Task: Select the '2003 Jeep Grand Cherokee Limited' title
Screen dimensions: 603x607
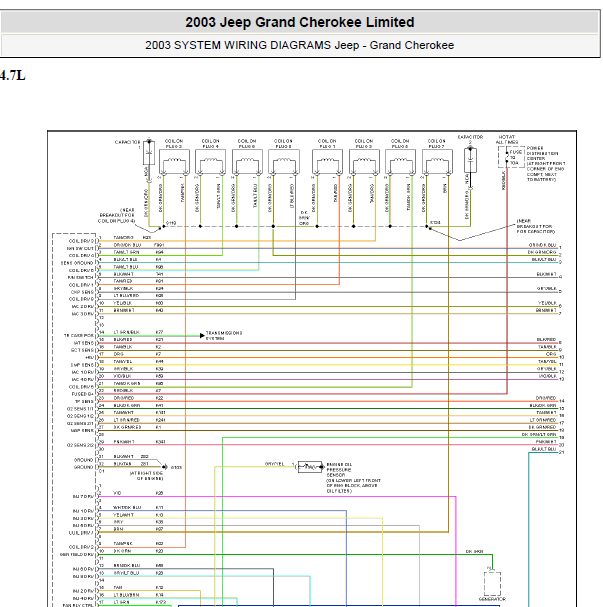Action: pyautogui.click(x=300, y=22)
